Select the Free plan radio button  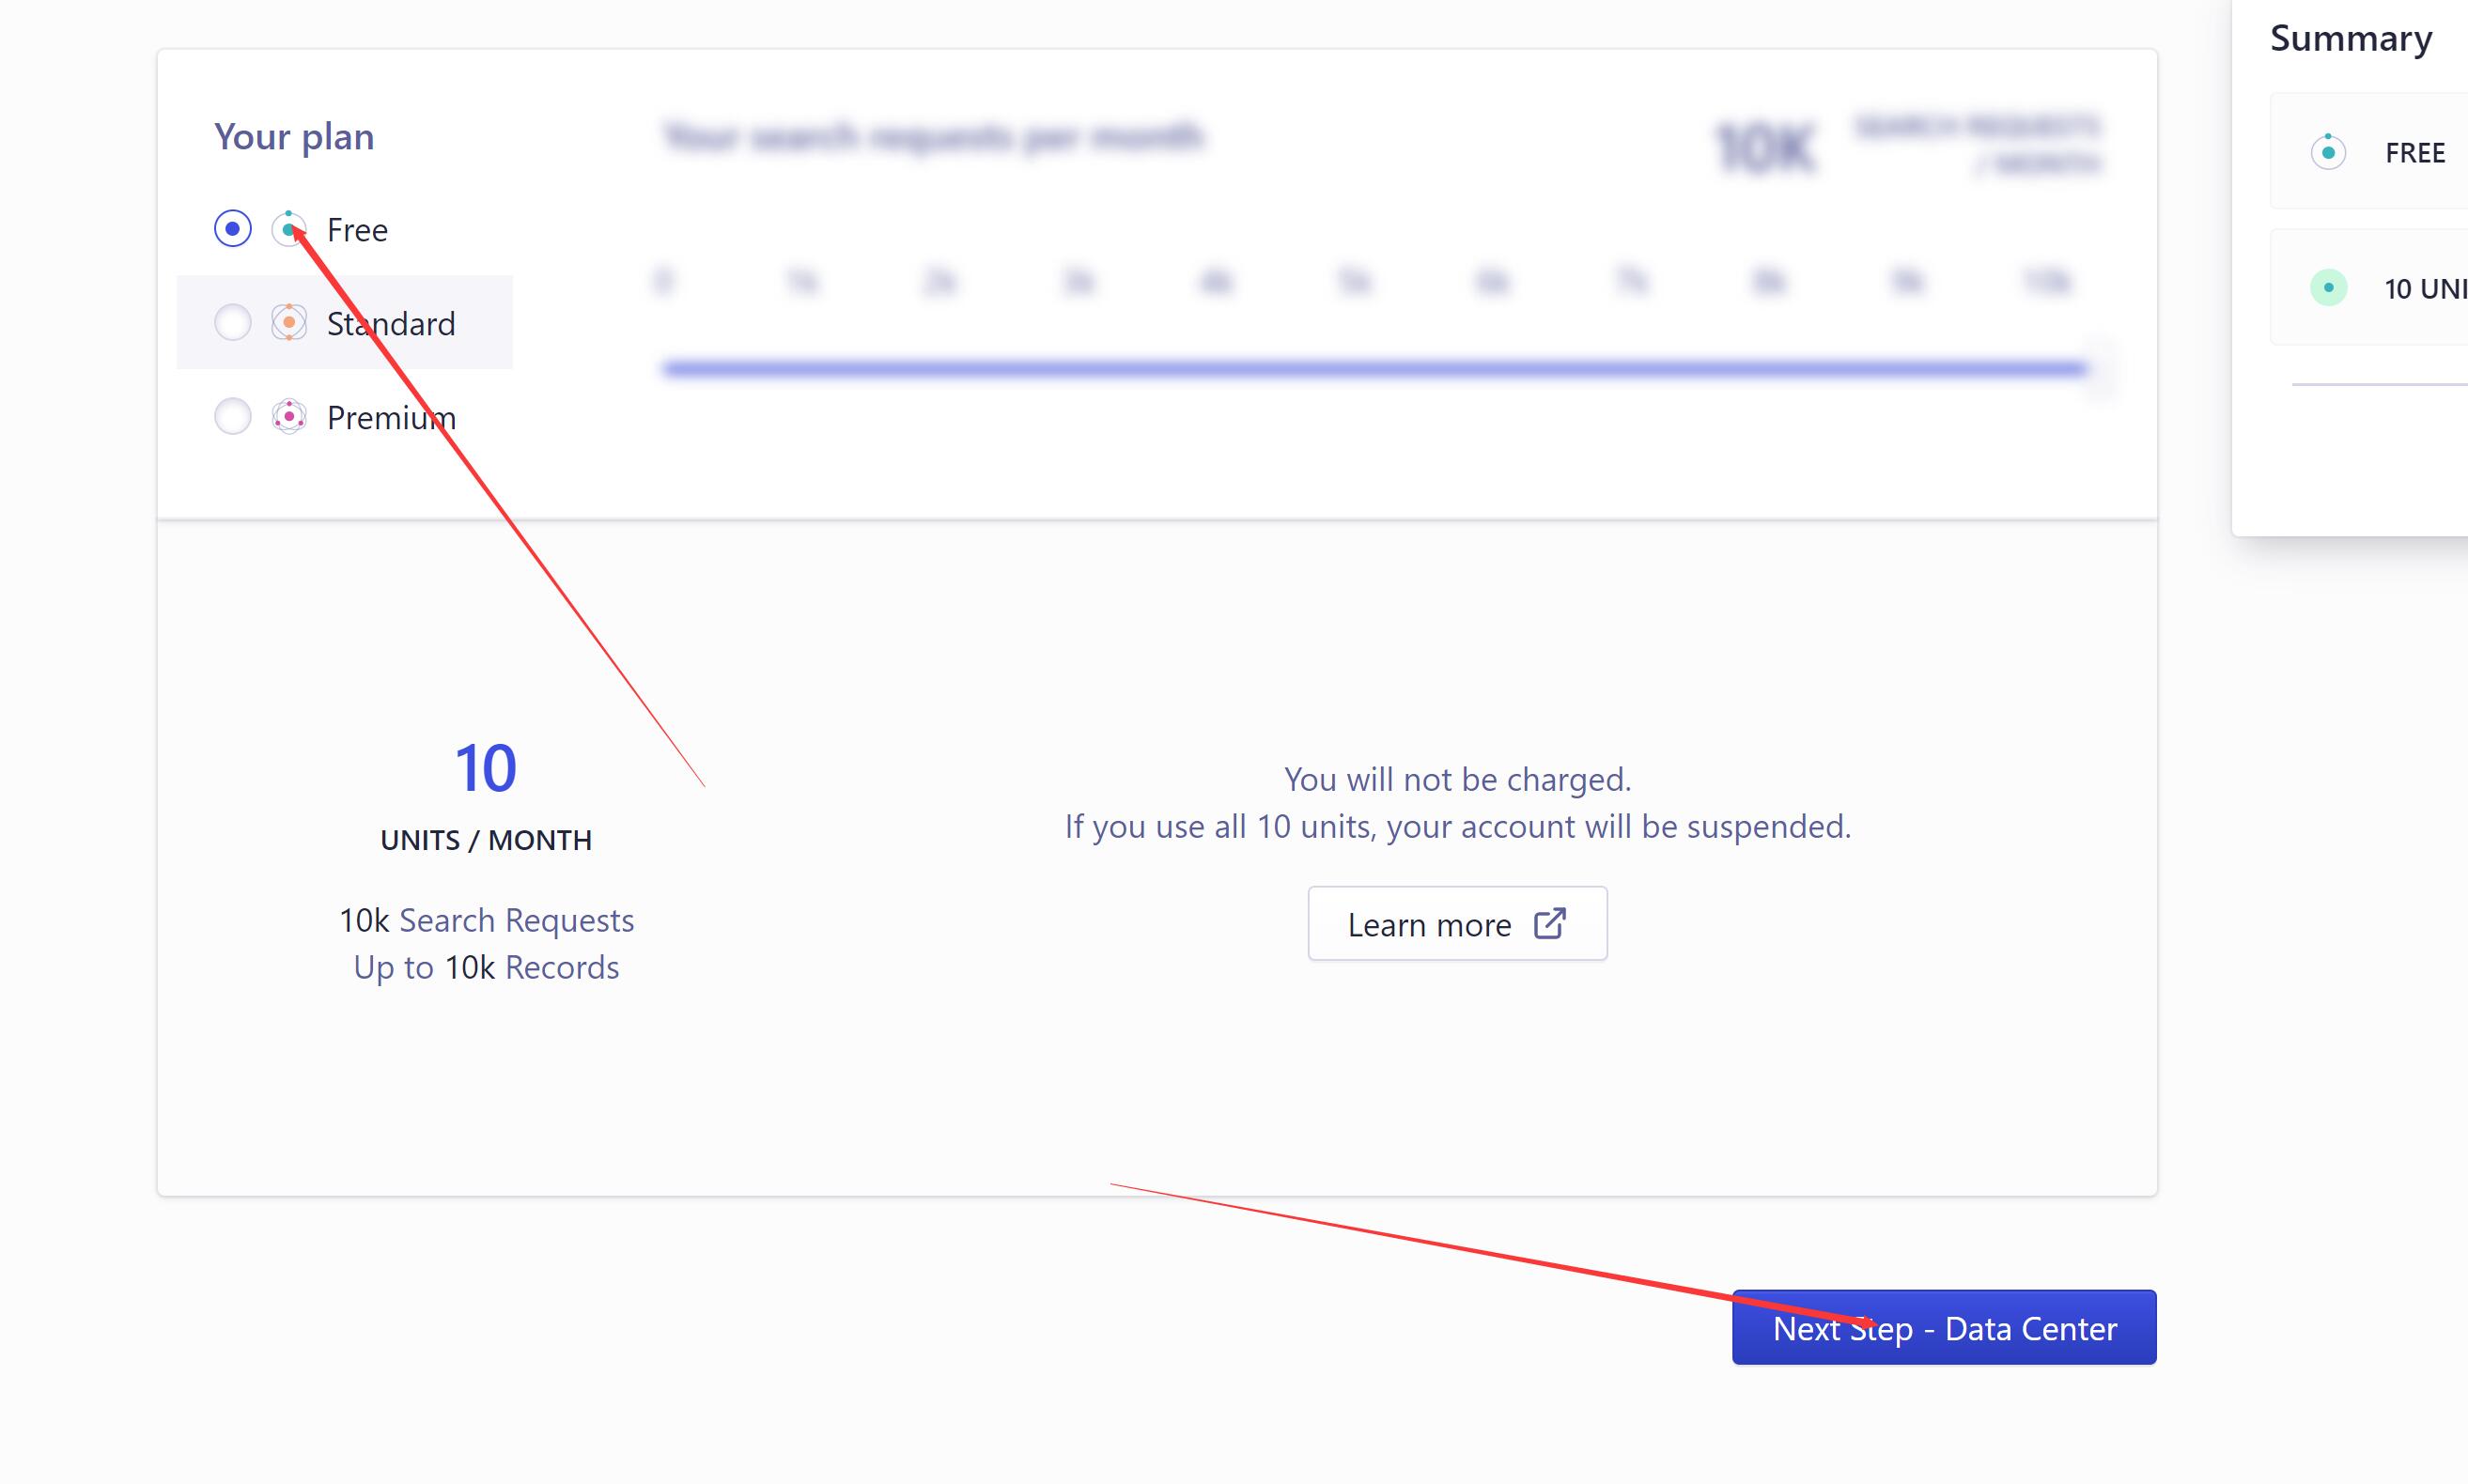pos(233,229)
